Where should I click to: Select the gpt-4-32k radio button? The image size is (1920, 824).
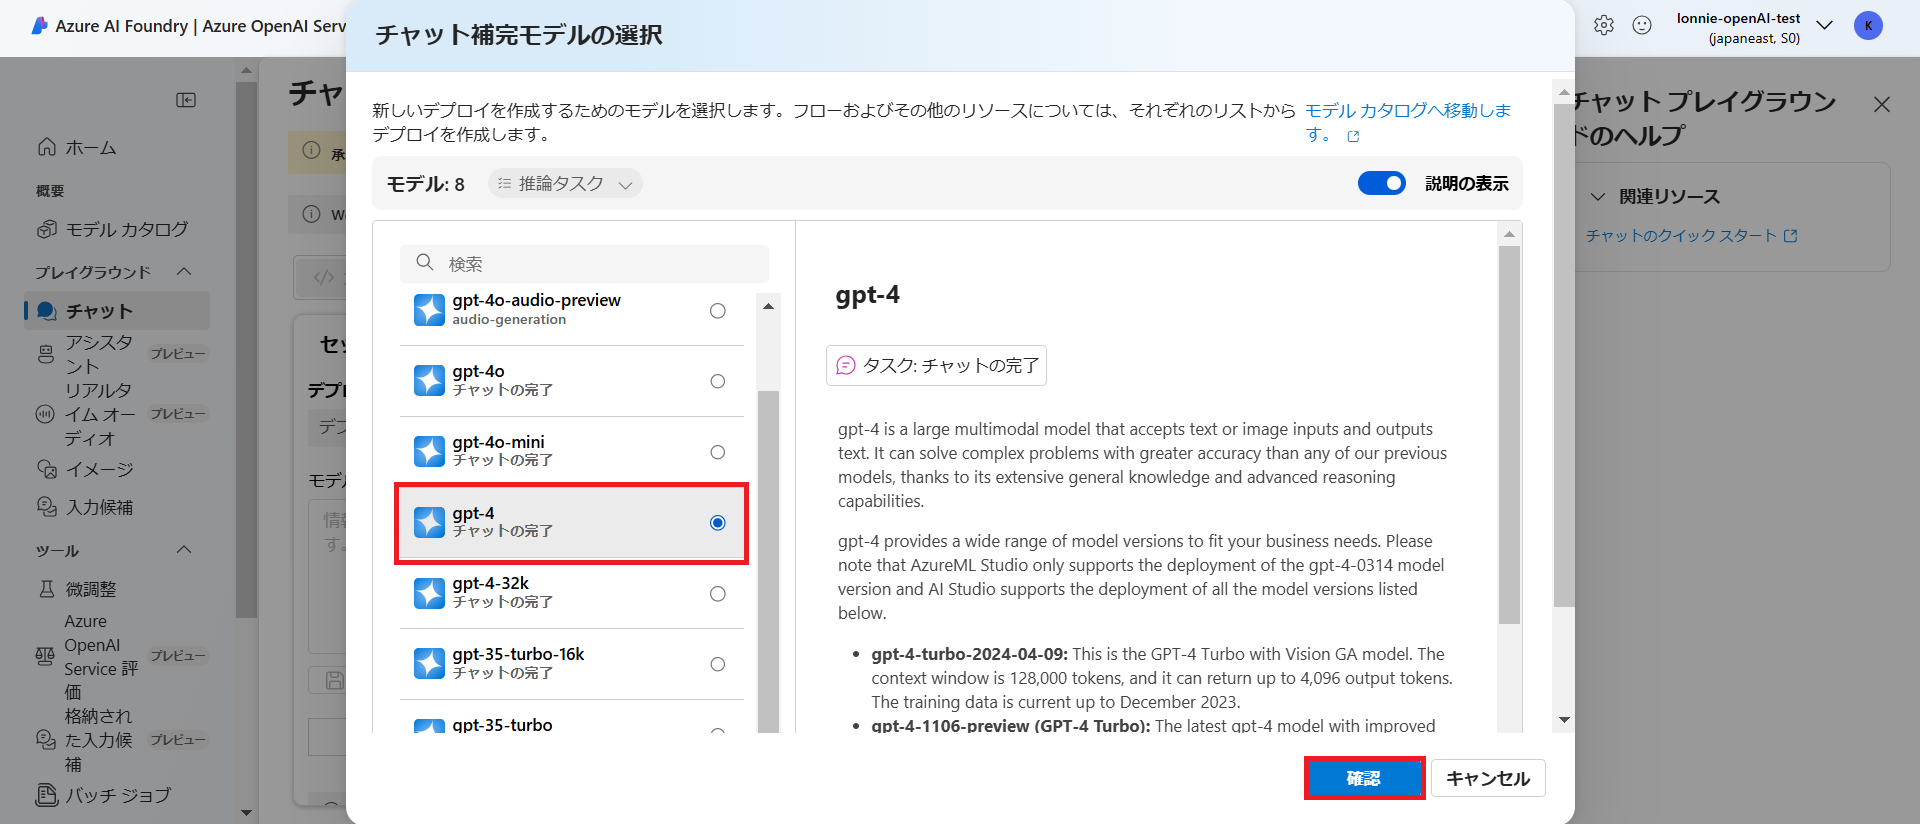(718, 594)
